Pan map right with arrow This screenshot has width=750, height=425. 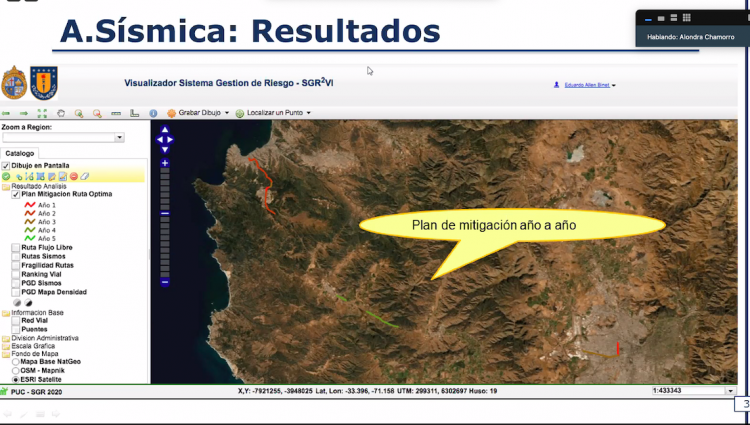point(170,140)
